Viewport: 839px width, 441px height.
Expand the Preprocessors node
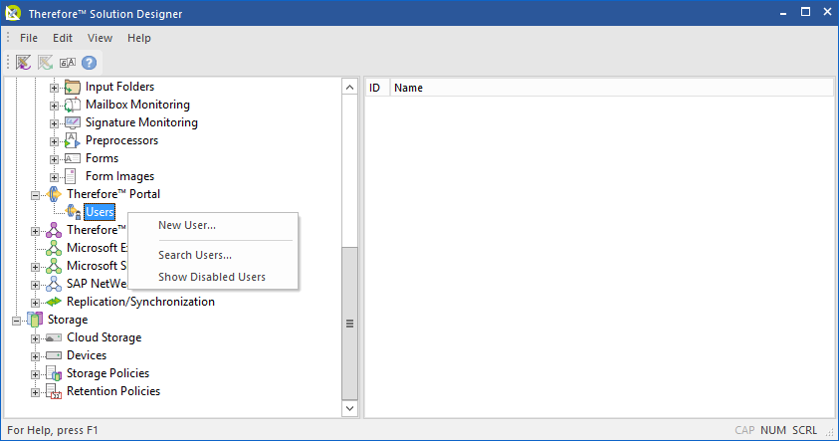coord(54,141)
